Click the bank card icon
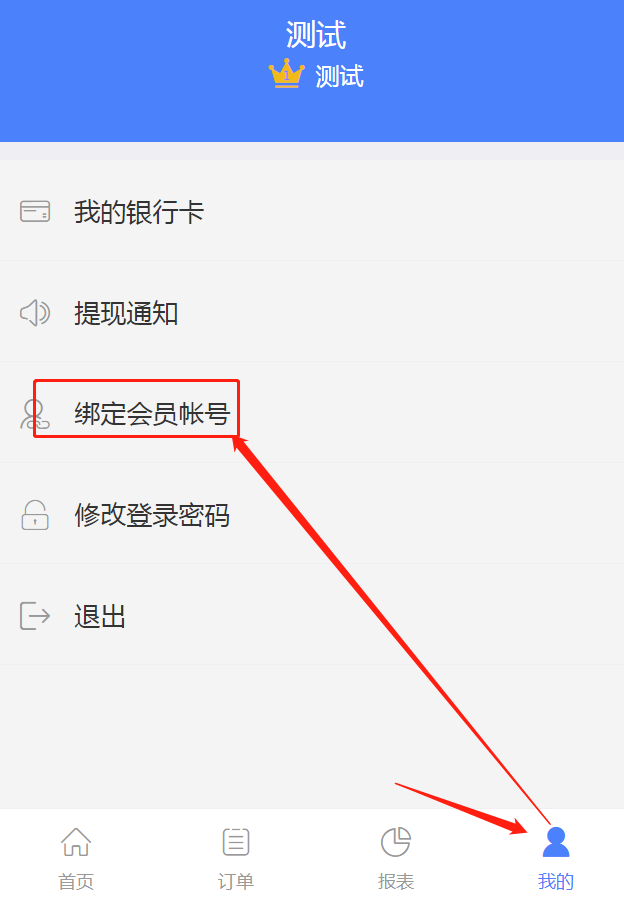The height and width of the screenshot is (902, 624). pyautogui.click(x=35, y=211)
